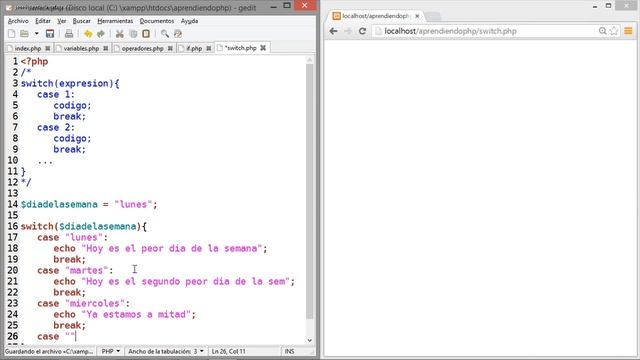Bookmark the page with the star icon
Screen dimensions: 640x360
click(x=614, y=31)
